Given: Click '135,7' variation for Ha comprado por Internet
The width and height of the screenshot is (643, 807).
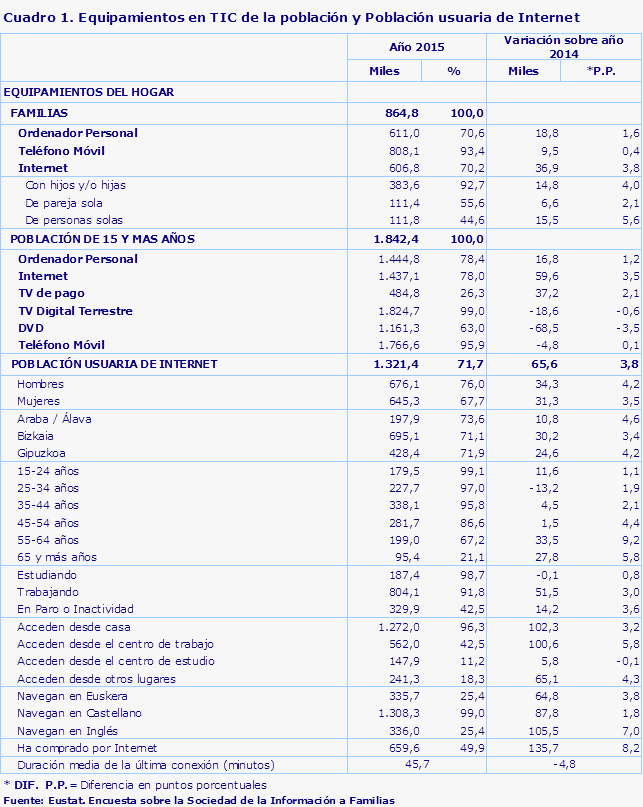Looking at the screenshot, I should 543,748.
